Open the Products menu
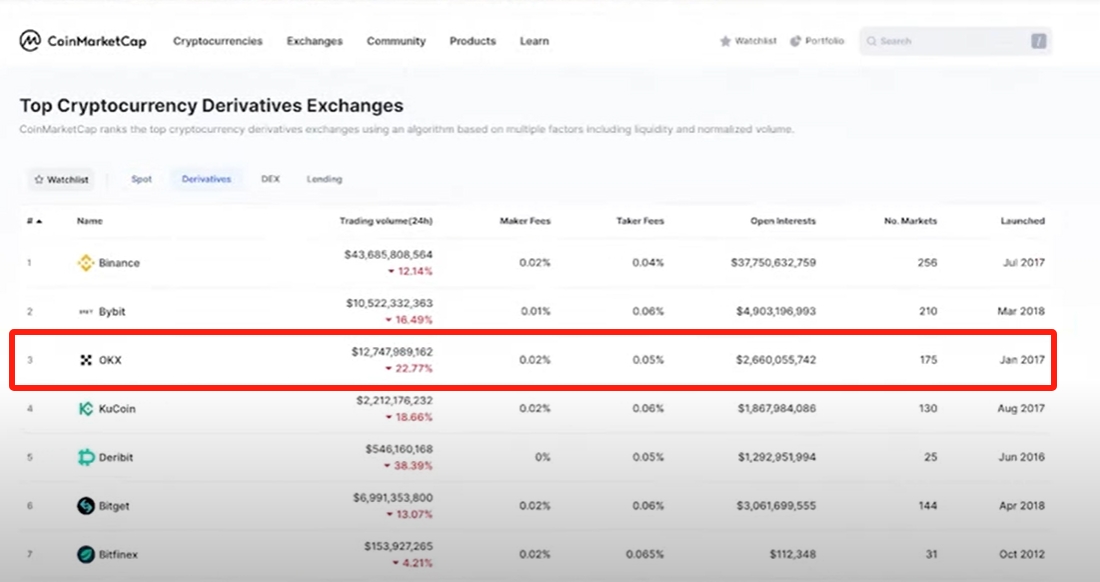The image size is (1100, 582). (x=473, y=41)
